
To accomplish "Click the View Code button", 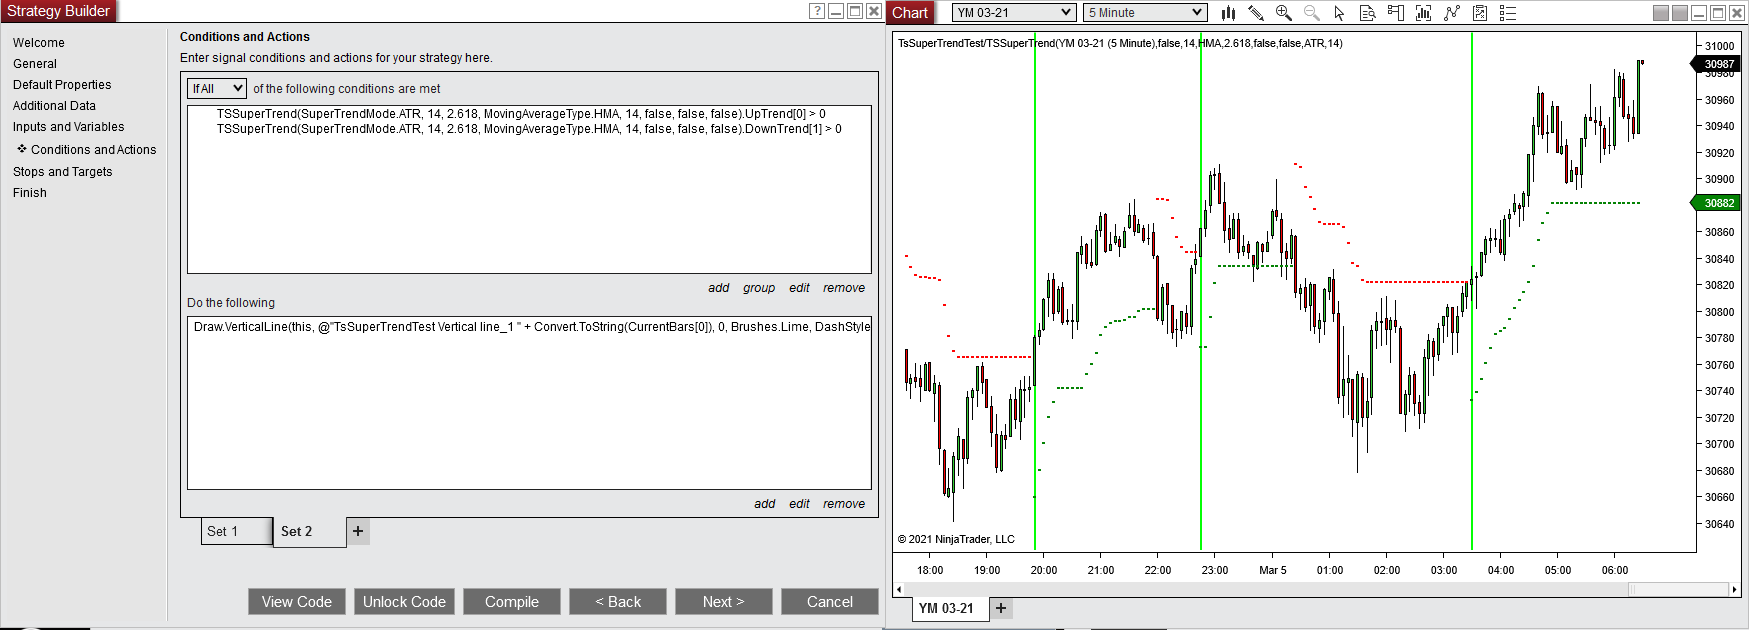I will (297, 601).
